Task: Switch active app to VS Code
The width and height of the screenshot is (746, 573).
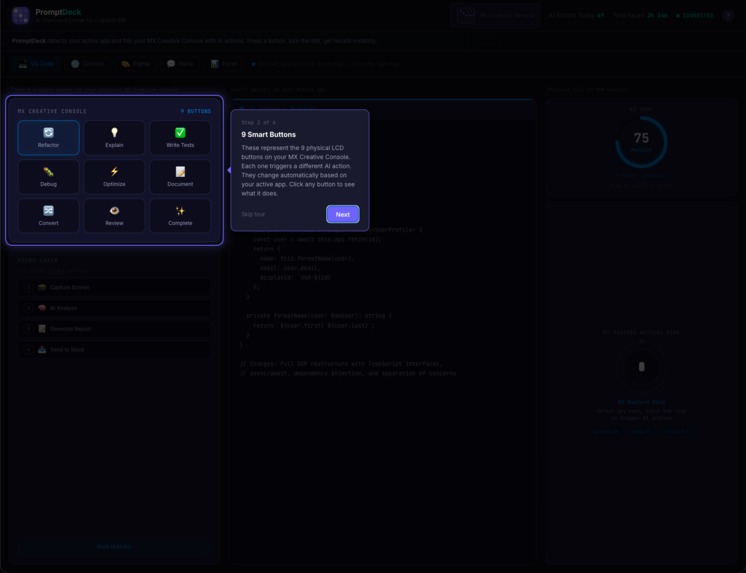Action: pos(37,64)
